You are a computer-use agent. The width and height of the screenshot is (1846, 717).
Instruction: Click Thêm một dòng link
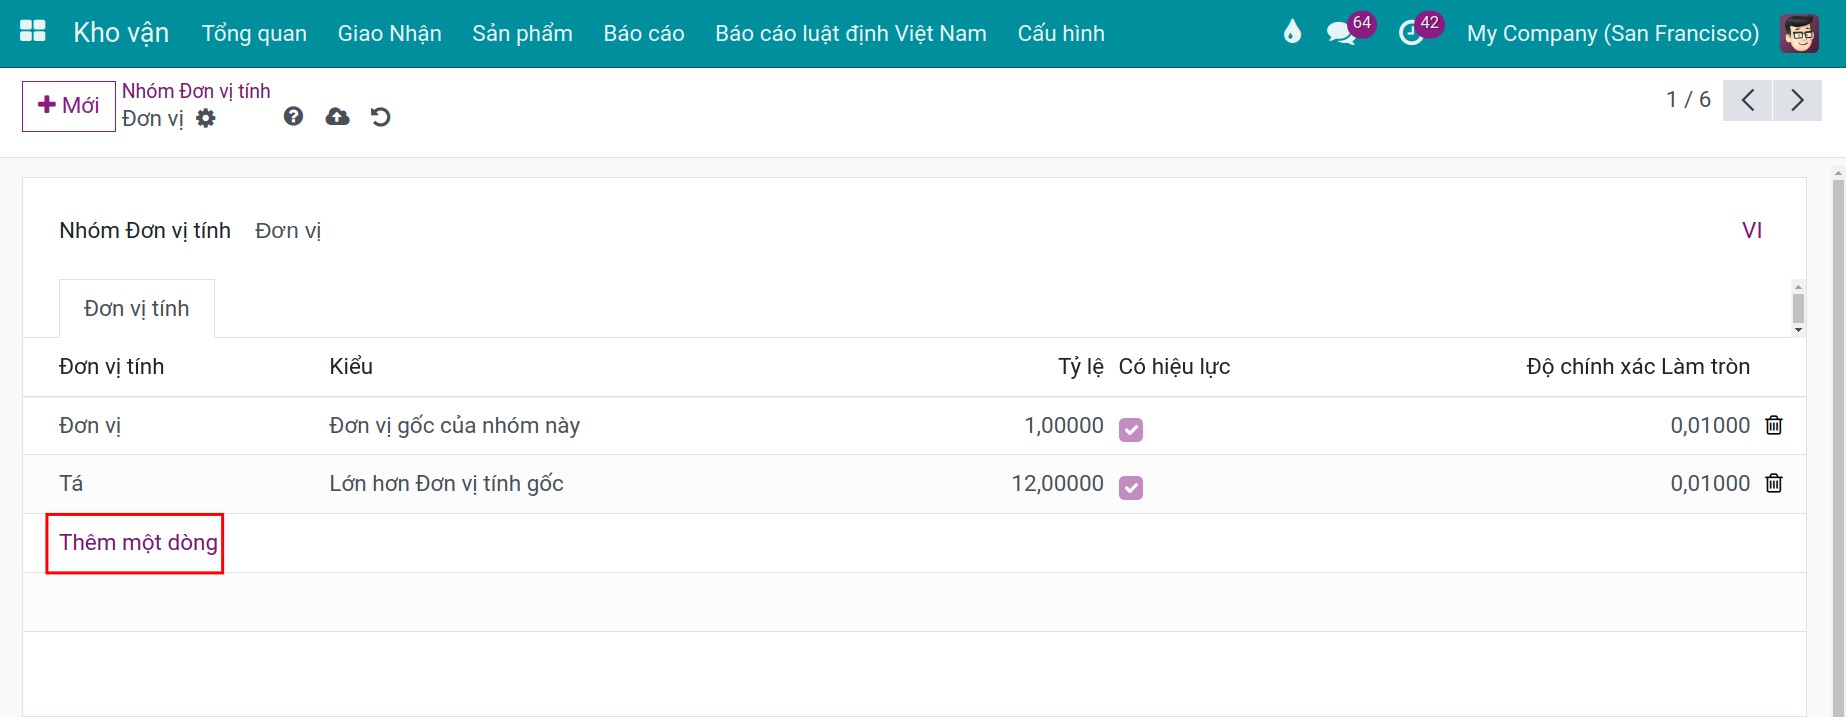pyautogui.click(x=138, y=542)
